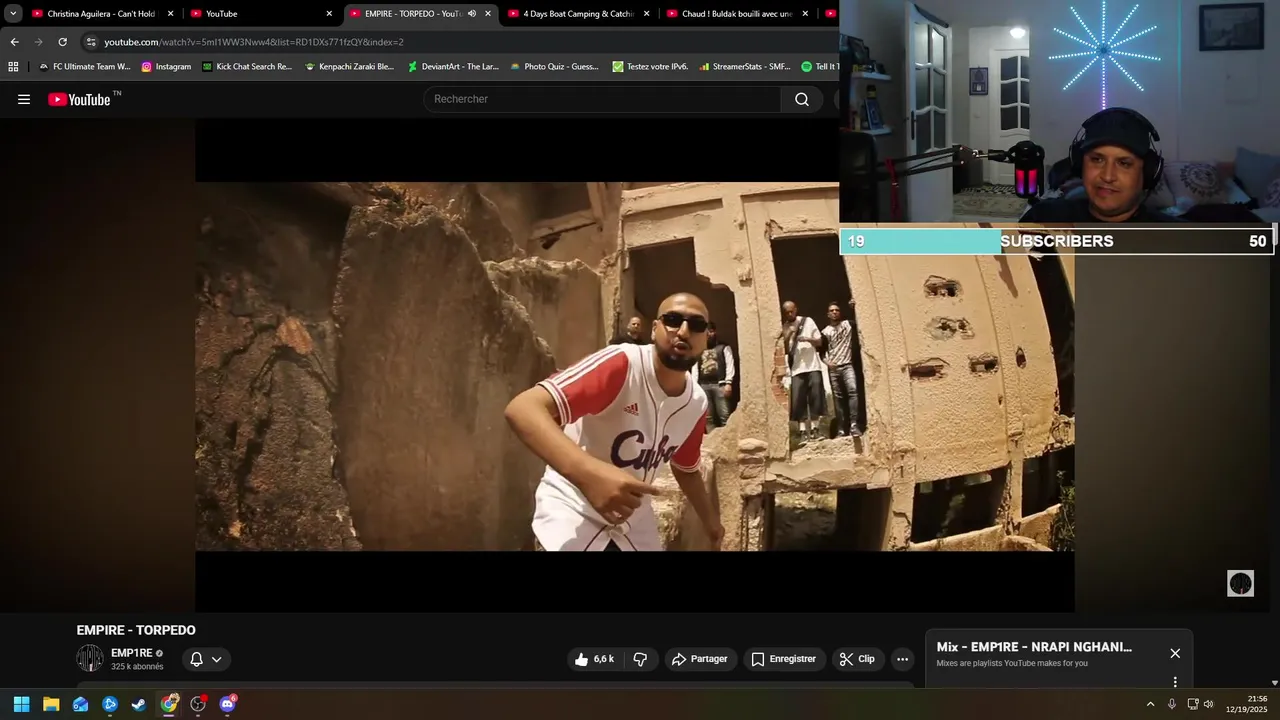The image size is (1280, 720).
Task: Save the video with Enregistrer
Action: coord(783,659)
